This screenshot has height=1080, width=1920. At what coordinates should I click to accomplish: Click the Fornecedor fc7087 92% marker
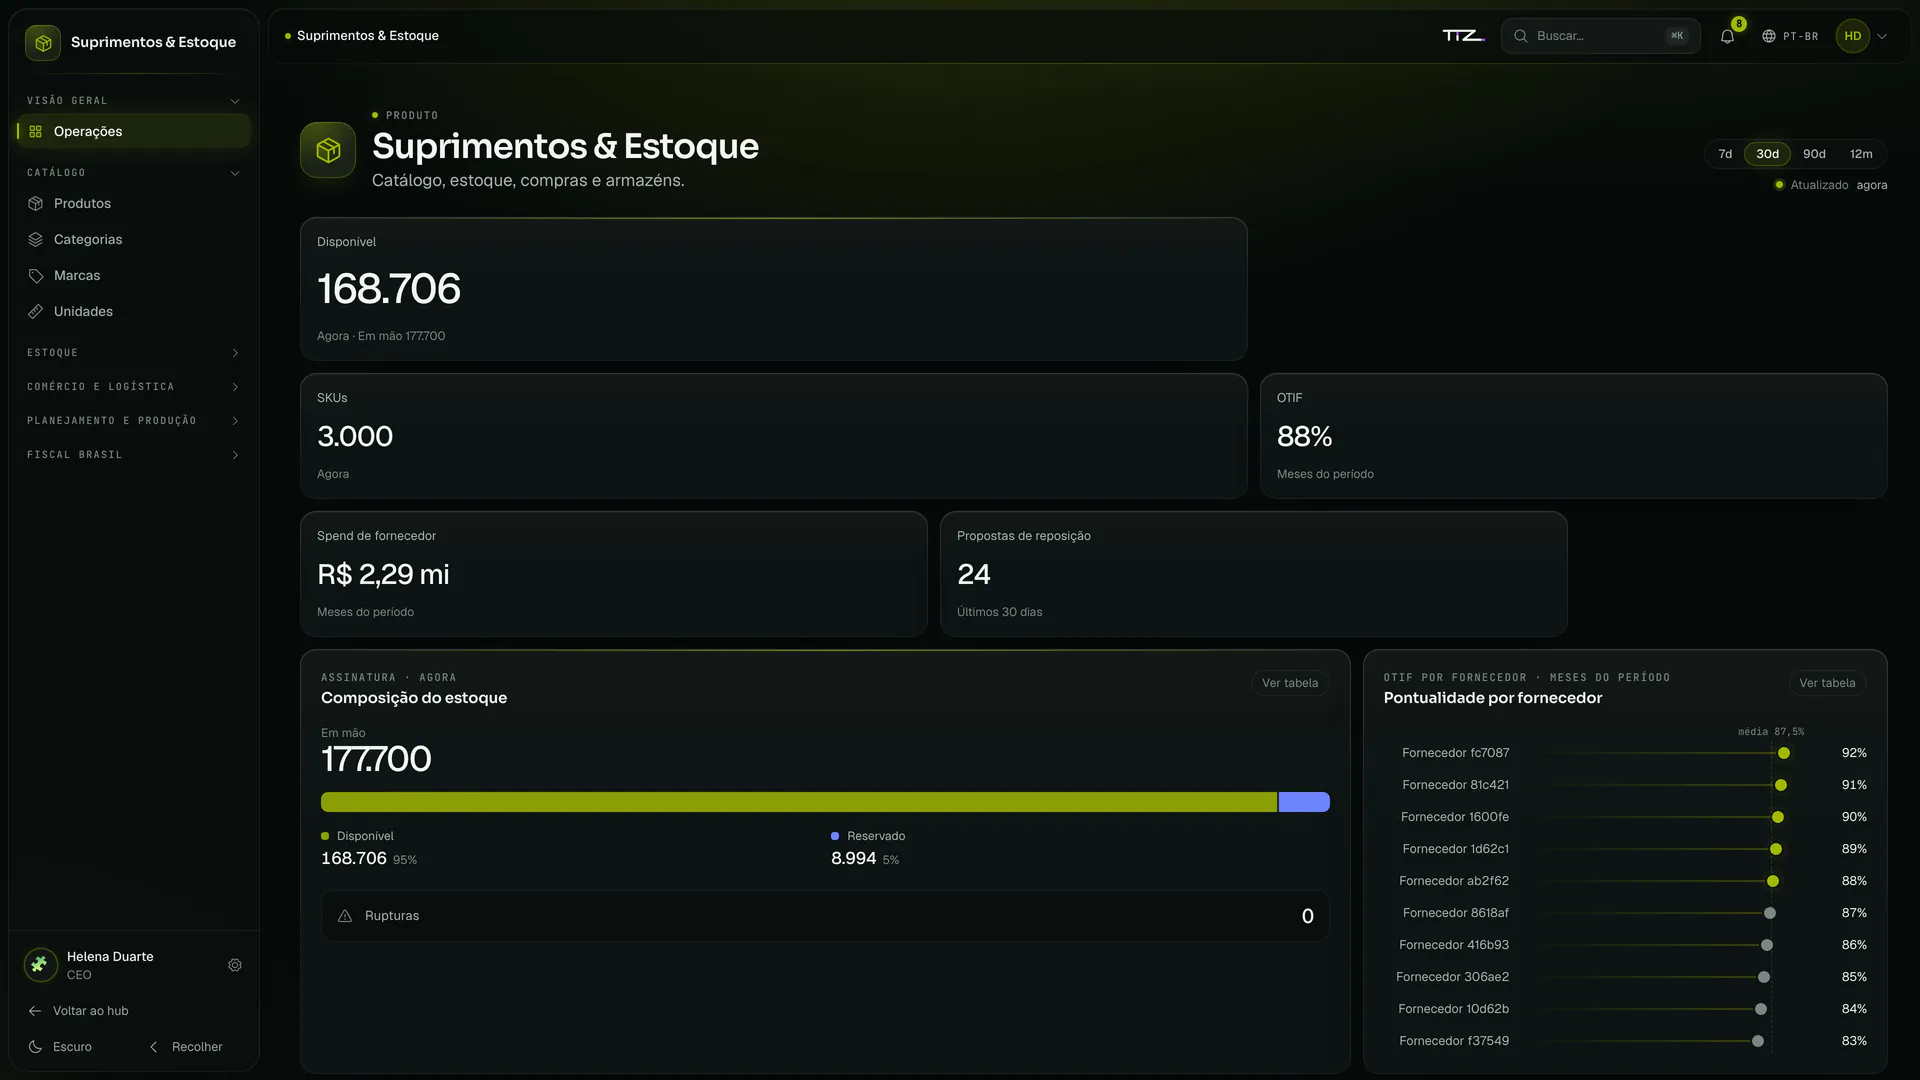coord(1784,753)
